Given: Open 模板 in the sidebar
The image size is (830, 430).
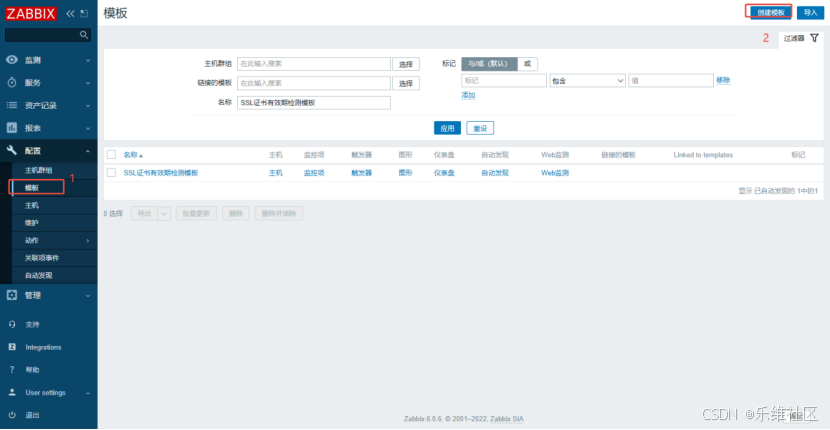Looking at the screenshot, I should tap(32, 187).
